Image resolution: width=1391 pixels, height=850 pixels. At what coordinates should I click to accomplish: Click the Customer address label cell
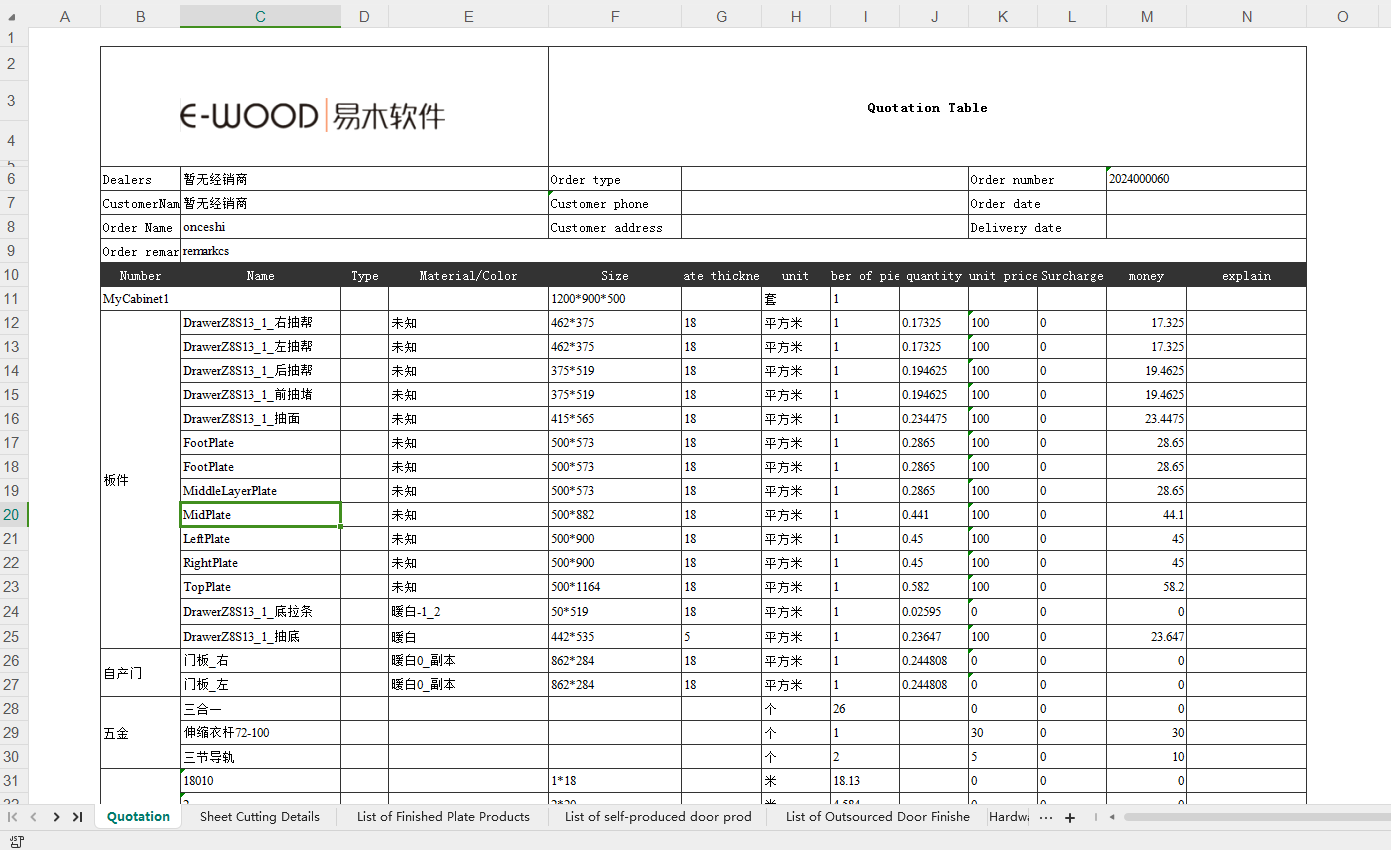pyautogui.click(x=615, y=227)
